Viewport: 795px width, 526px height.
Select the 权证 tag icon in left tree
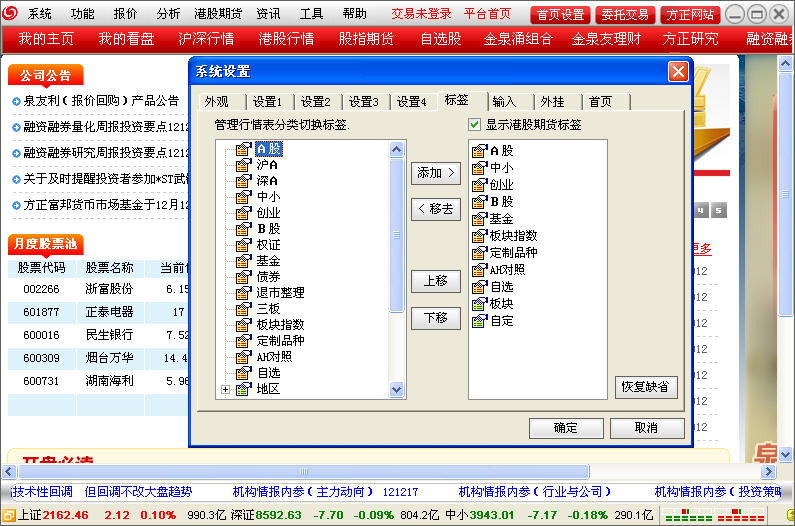[242, 245]
